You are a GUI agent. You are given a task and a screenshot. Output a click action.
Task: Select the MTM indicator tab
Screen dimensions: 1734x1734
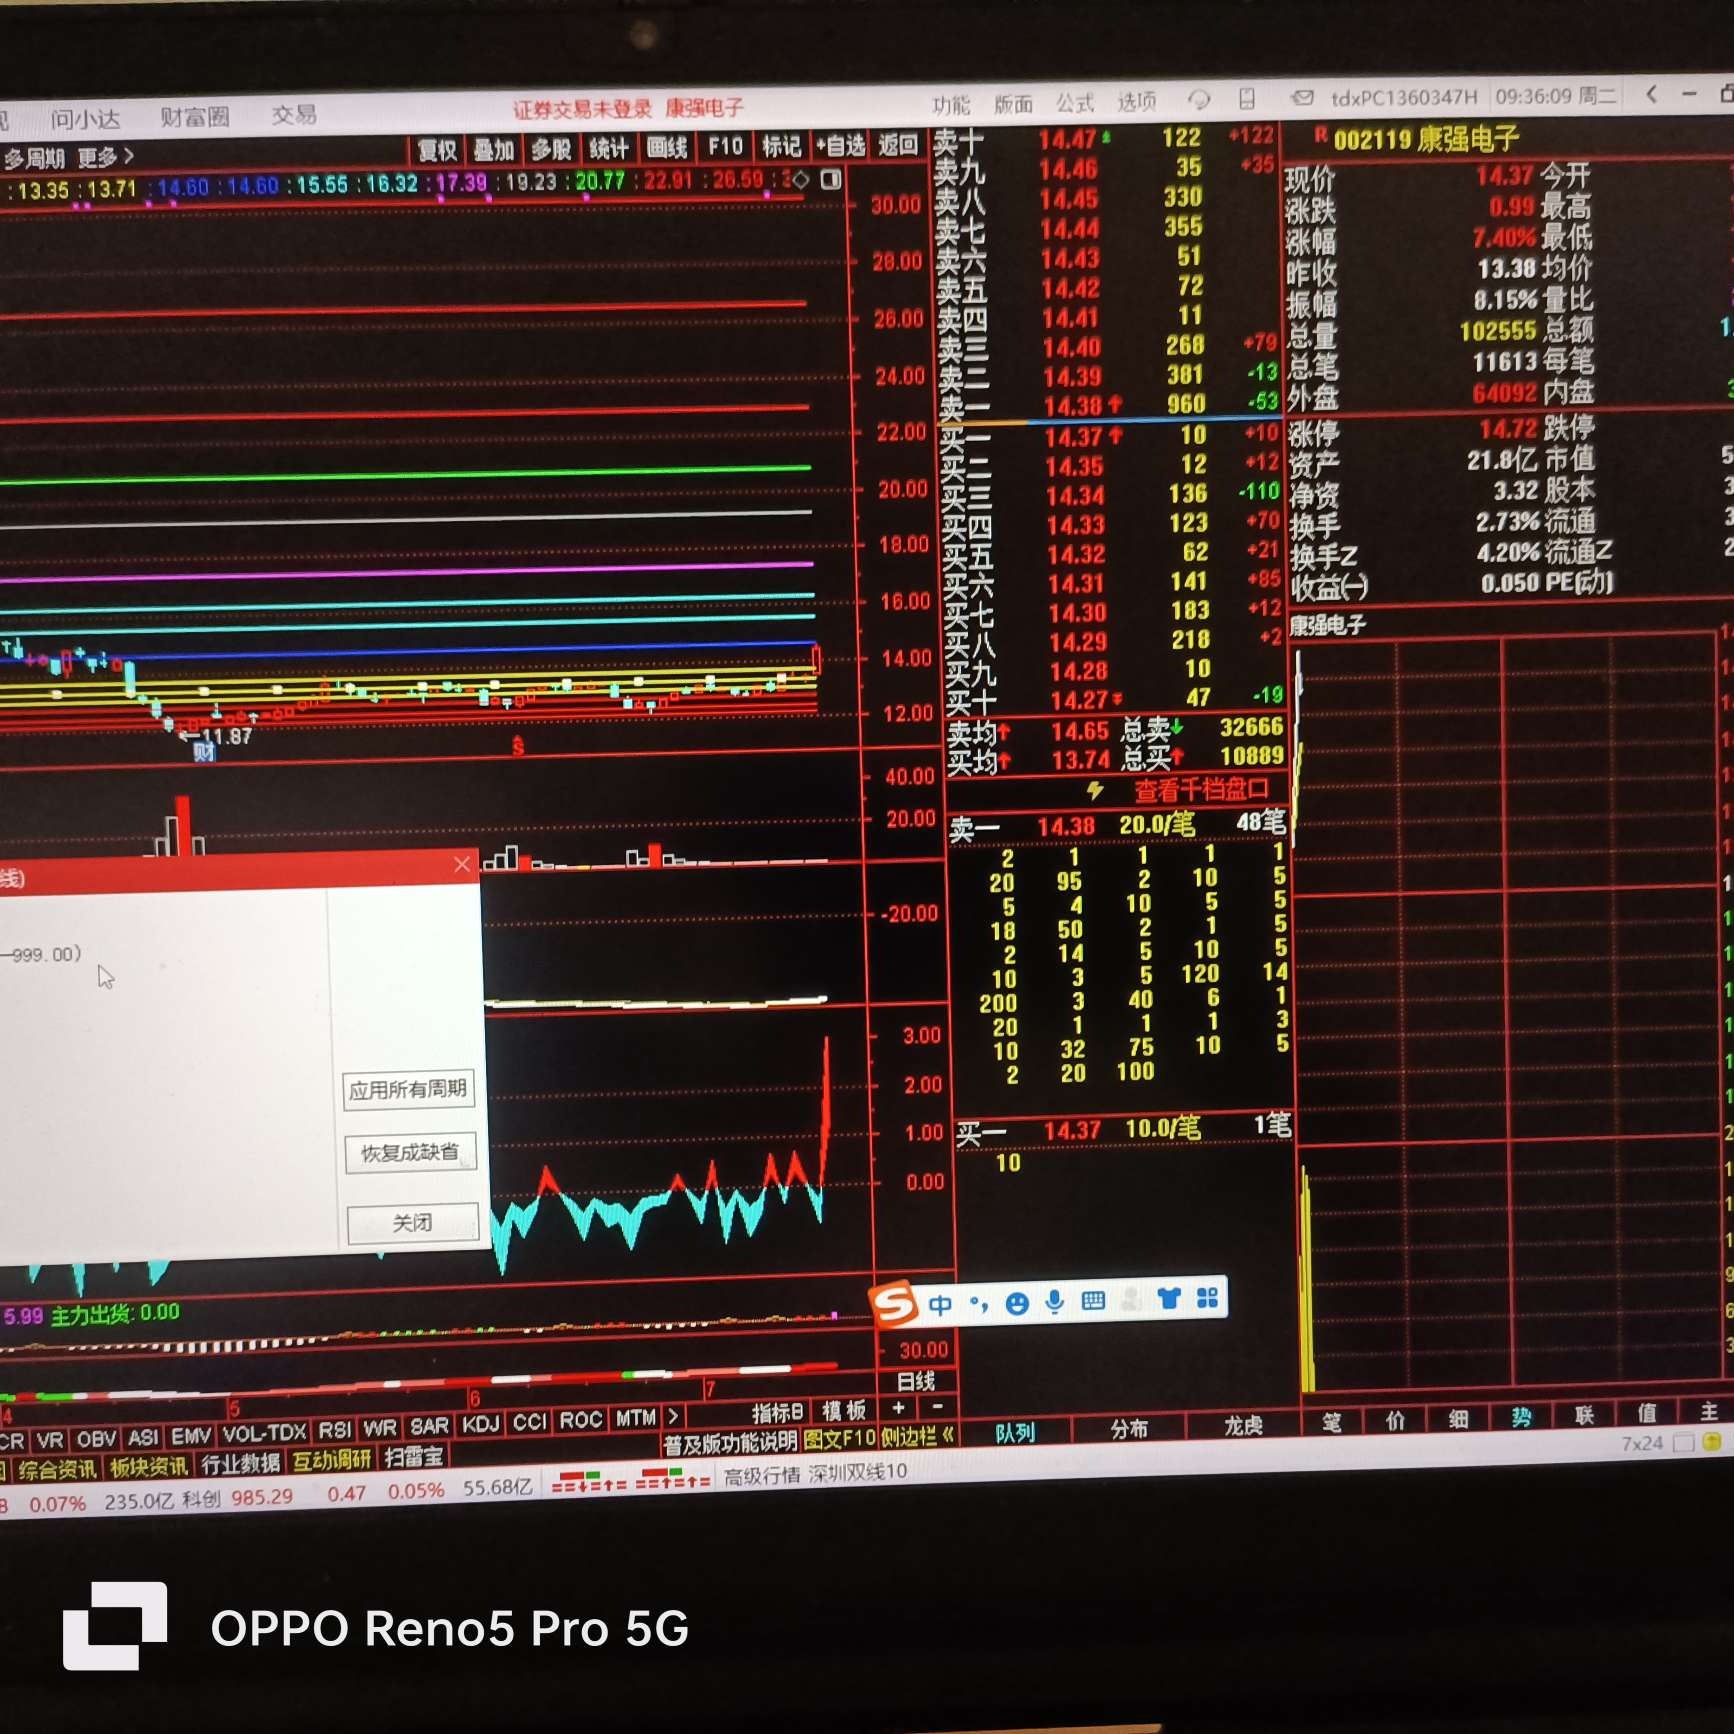636,1418
